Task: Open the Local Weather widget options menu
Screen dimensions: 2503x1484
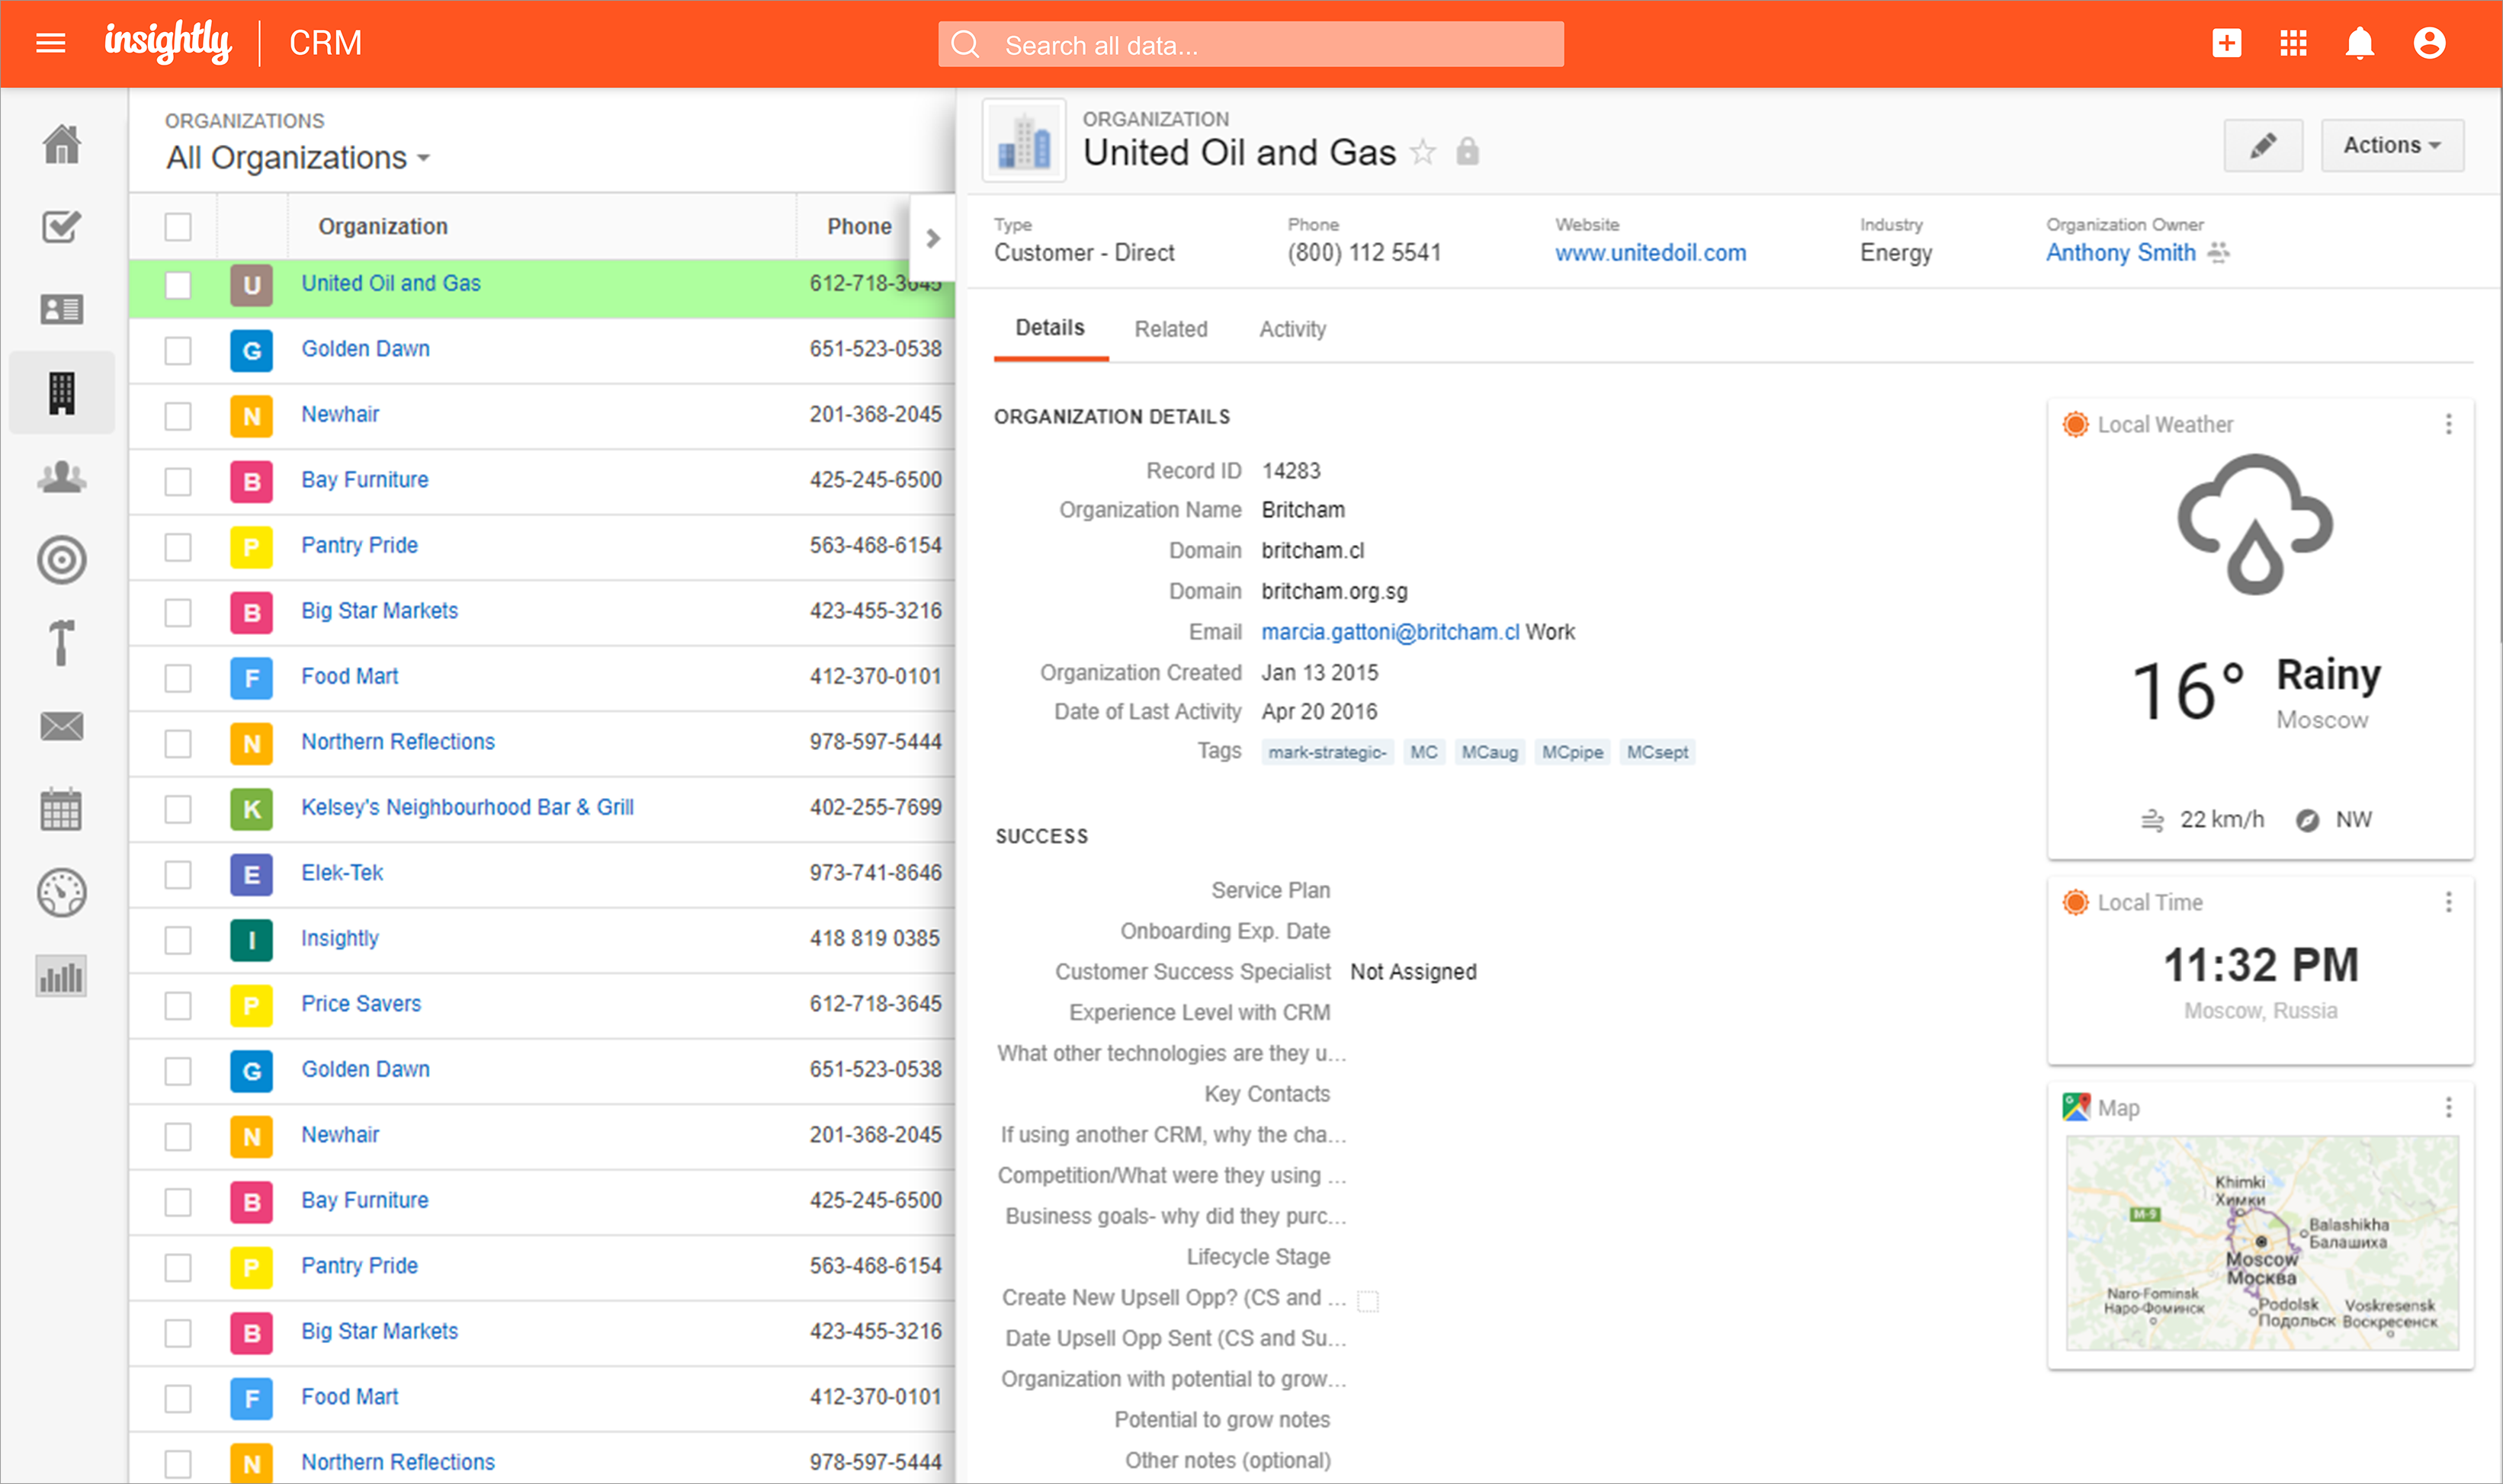Action: pyautogui.click(x=2449, y=424)
